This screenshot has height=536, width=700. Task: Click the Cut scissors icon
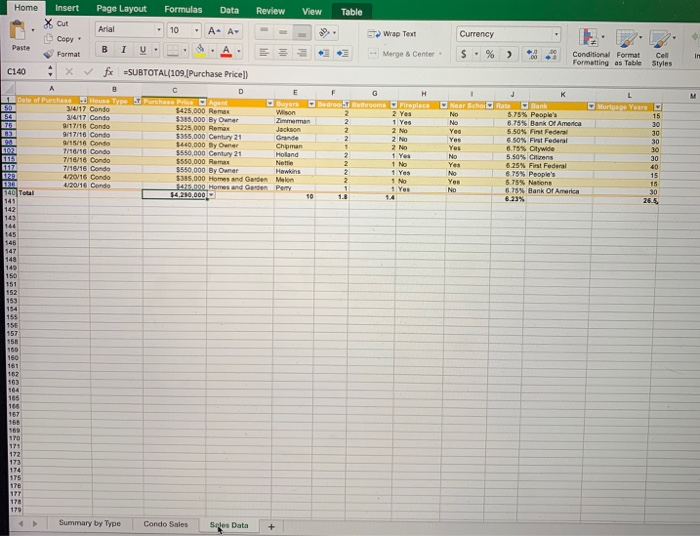[x=48, y=24]
